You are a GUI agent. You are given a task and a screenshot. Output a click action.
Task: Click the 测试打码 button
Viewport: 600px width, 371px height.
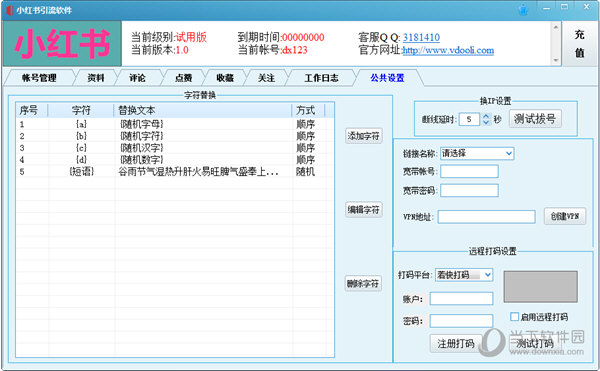pos(535,343)
